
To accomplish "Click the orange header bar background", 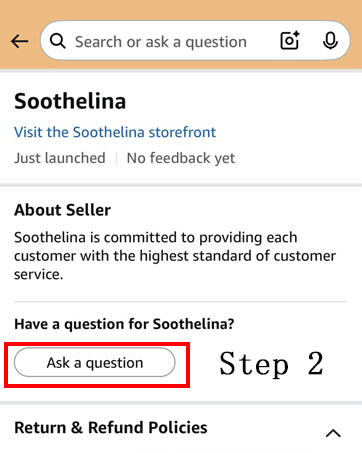I will tap(181, 9).
